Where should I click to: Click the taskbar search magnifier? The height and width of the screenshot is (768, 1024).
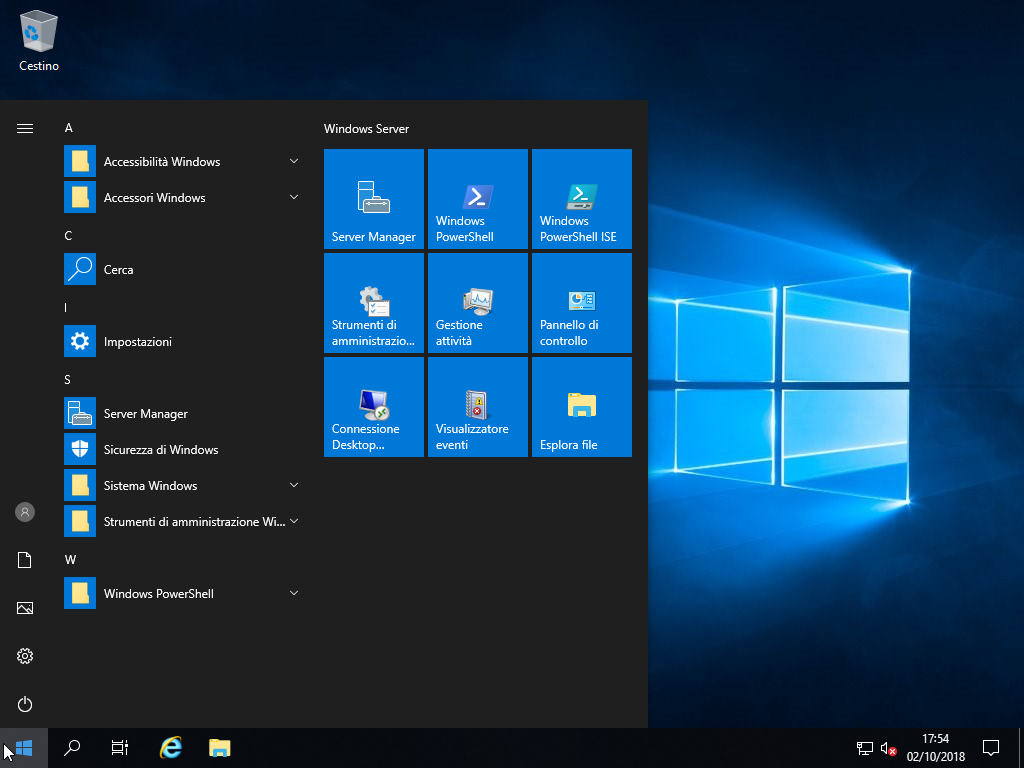(72, 748)
